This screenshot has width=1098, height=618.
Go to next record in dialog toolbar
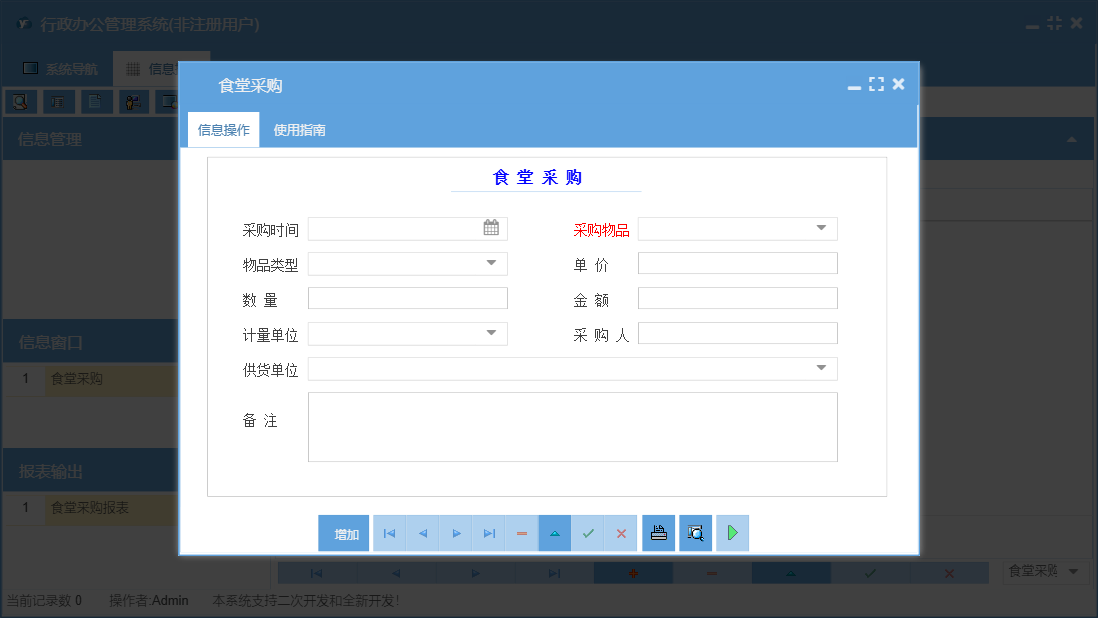pyautogui.click(x=456, y=533)
